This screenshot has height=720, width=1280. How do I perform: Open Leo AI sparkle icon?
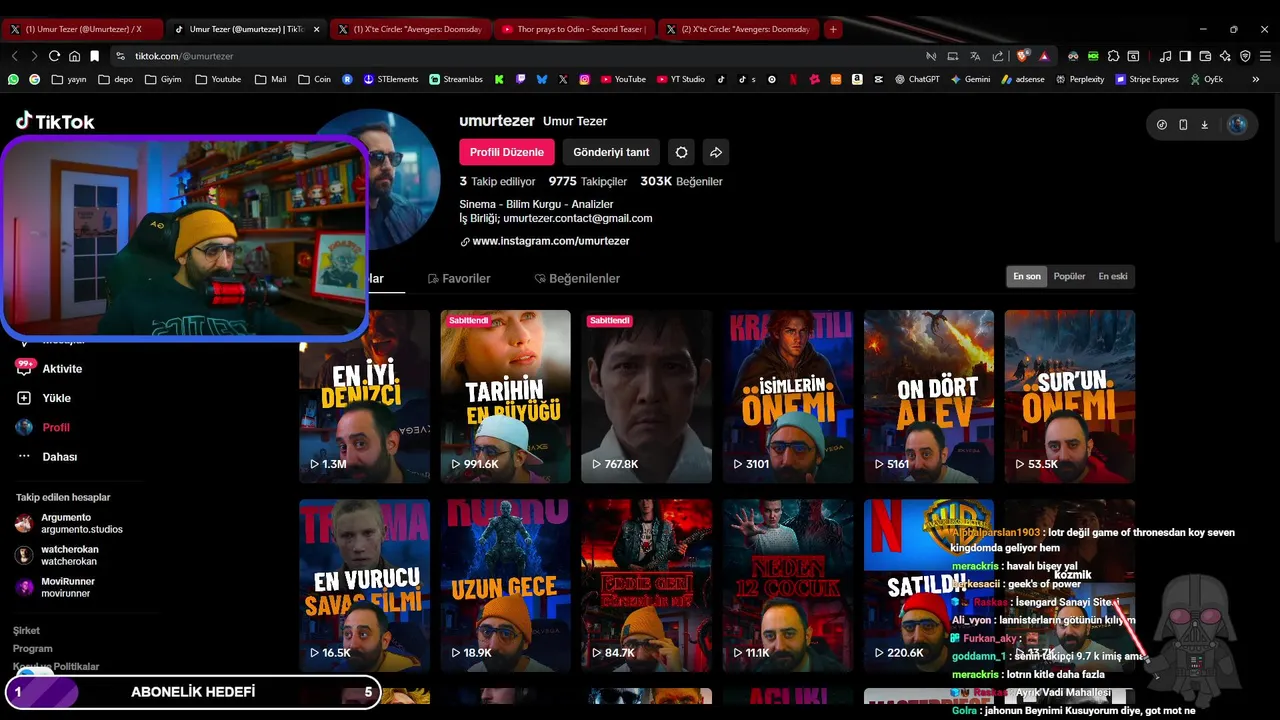coord(1225,56)
